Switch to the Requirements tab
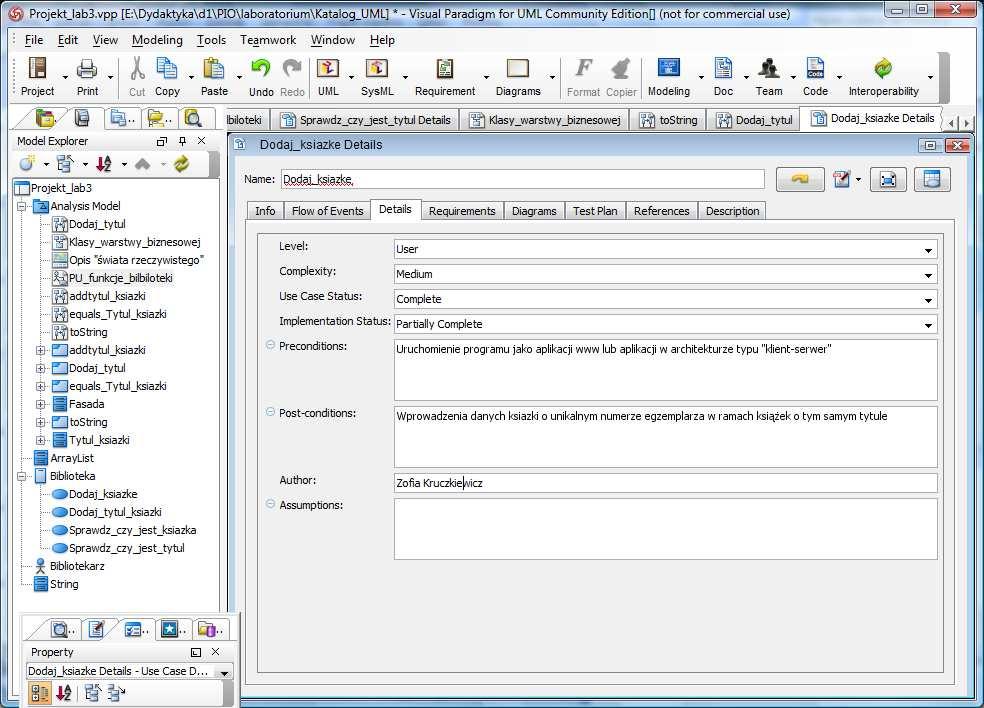The height and width of the screenshot is (708, 984). pos(462,211)
